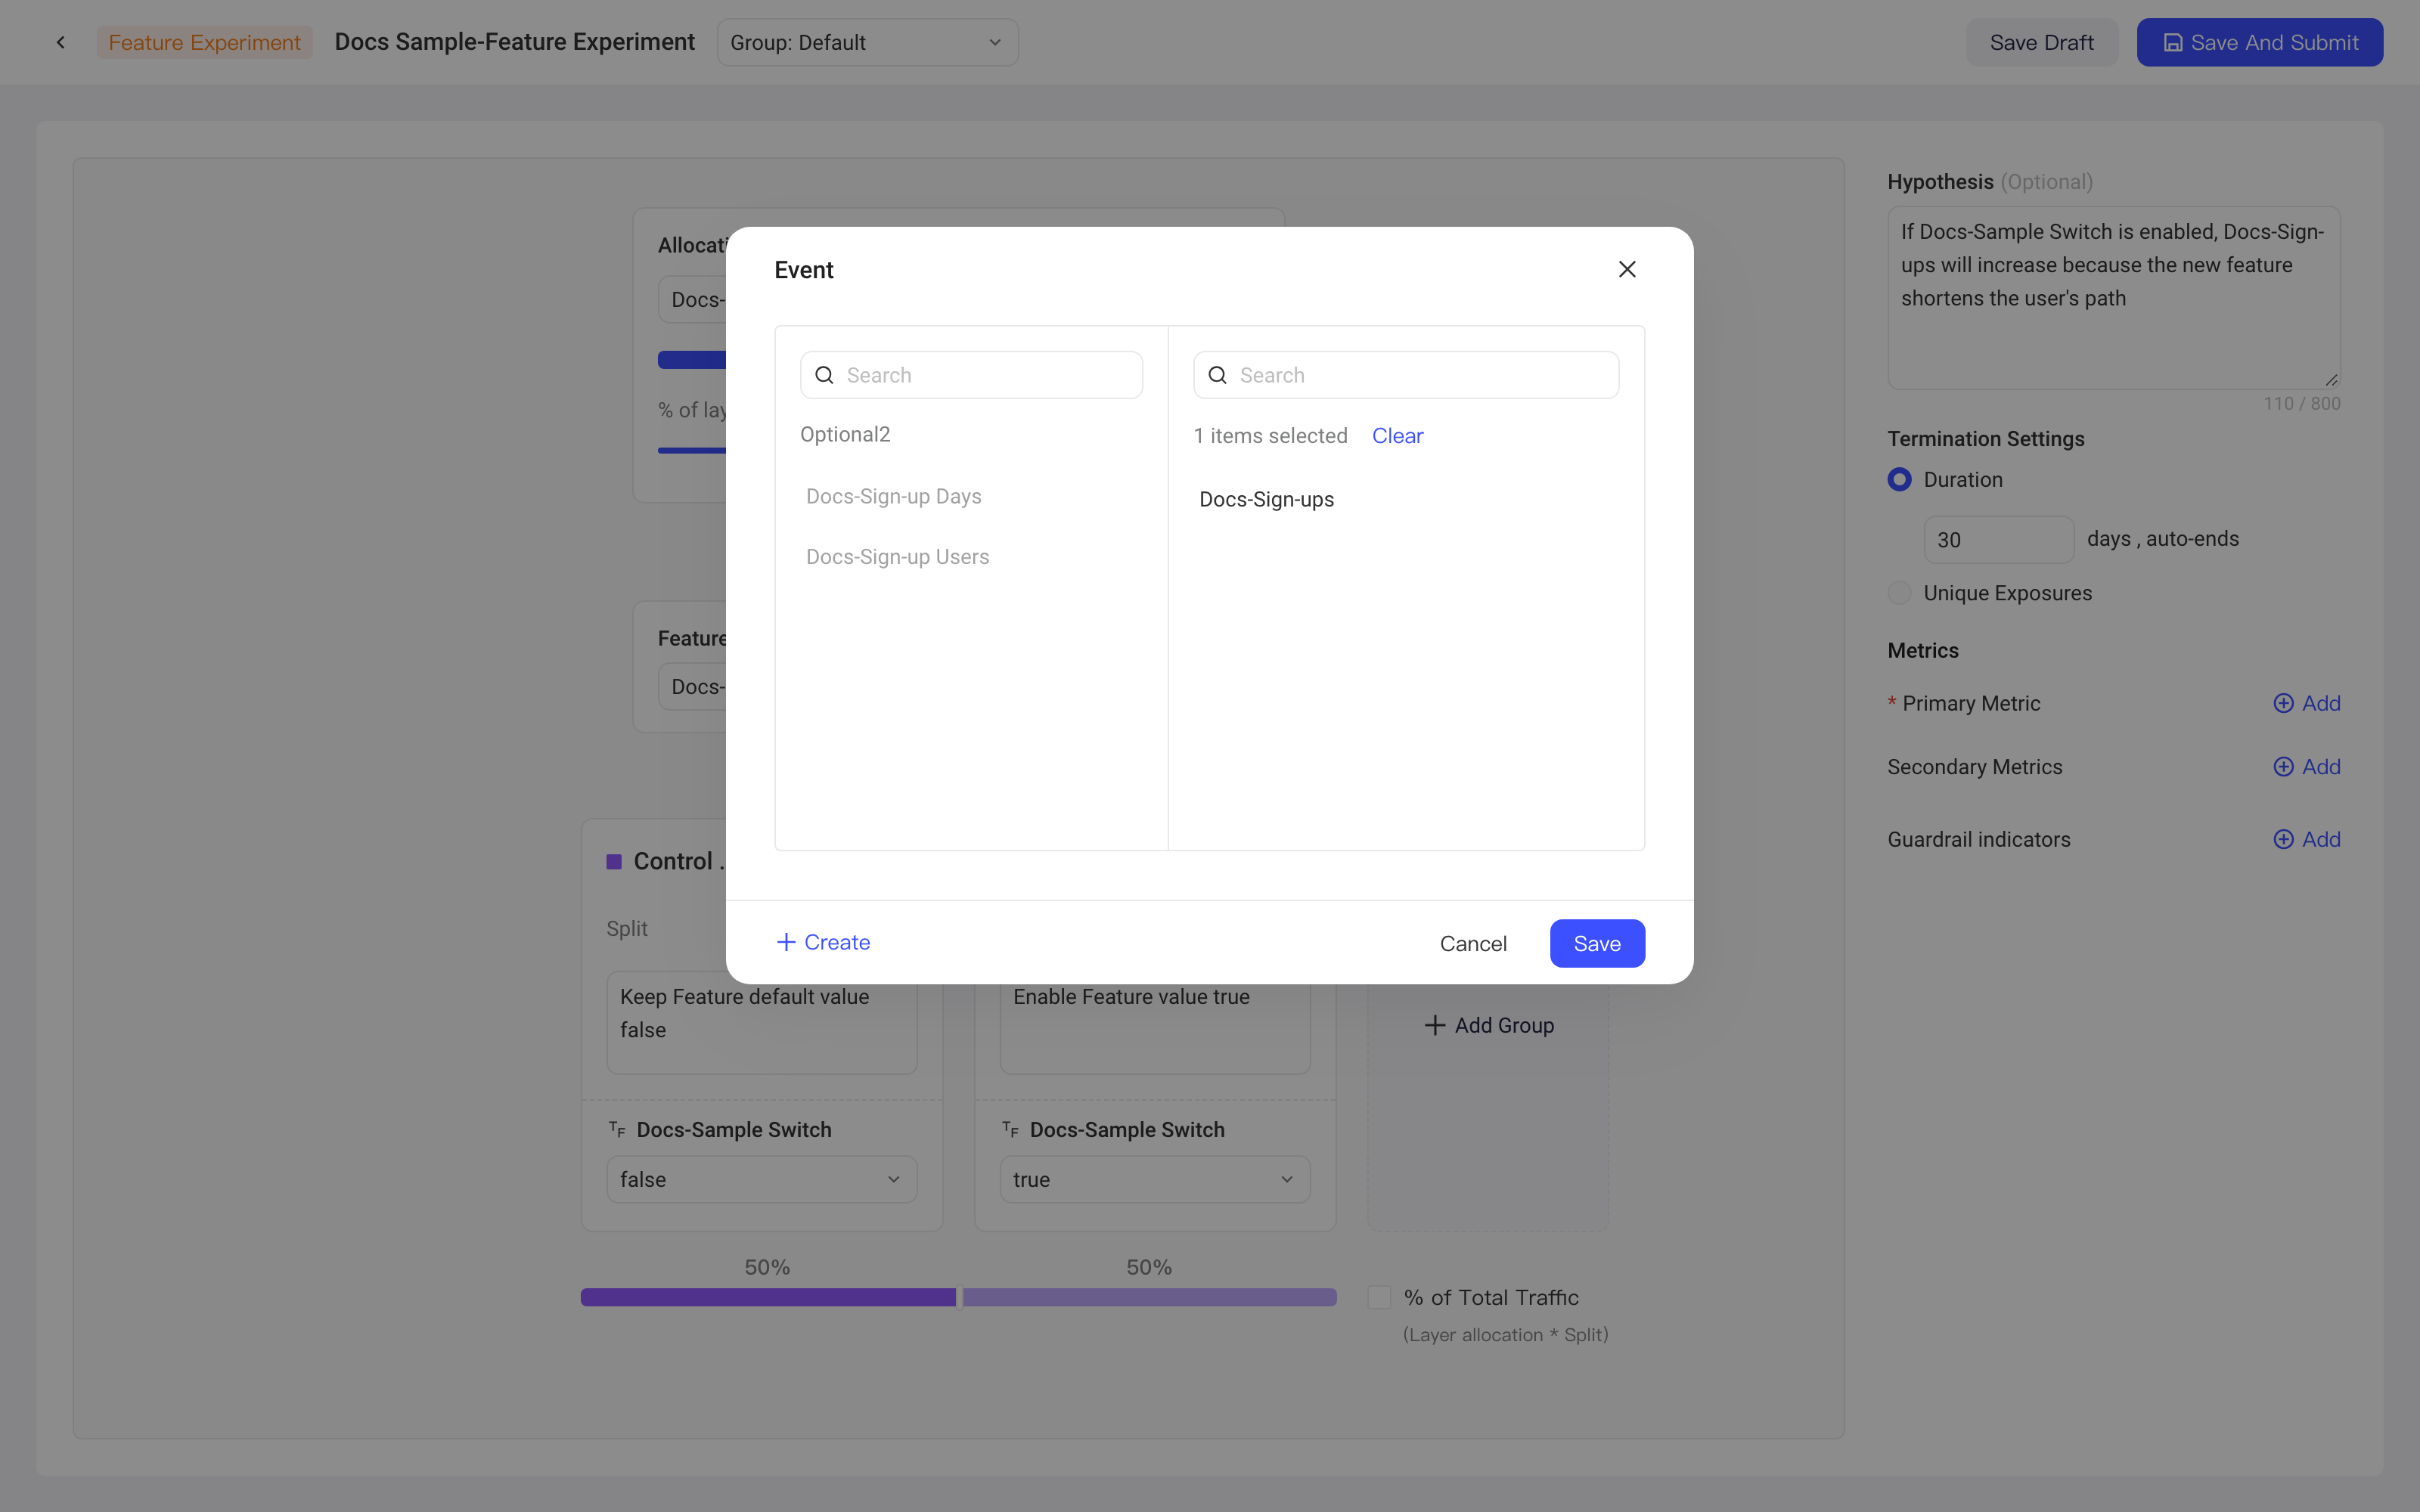The image size is (2420, 1512).
Task: Click the purple Control group color square
Action: point(614,862)
